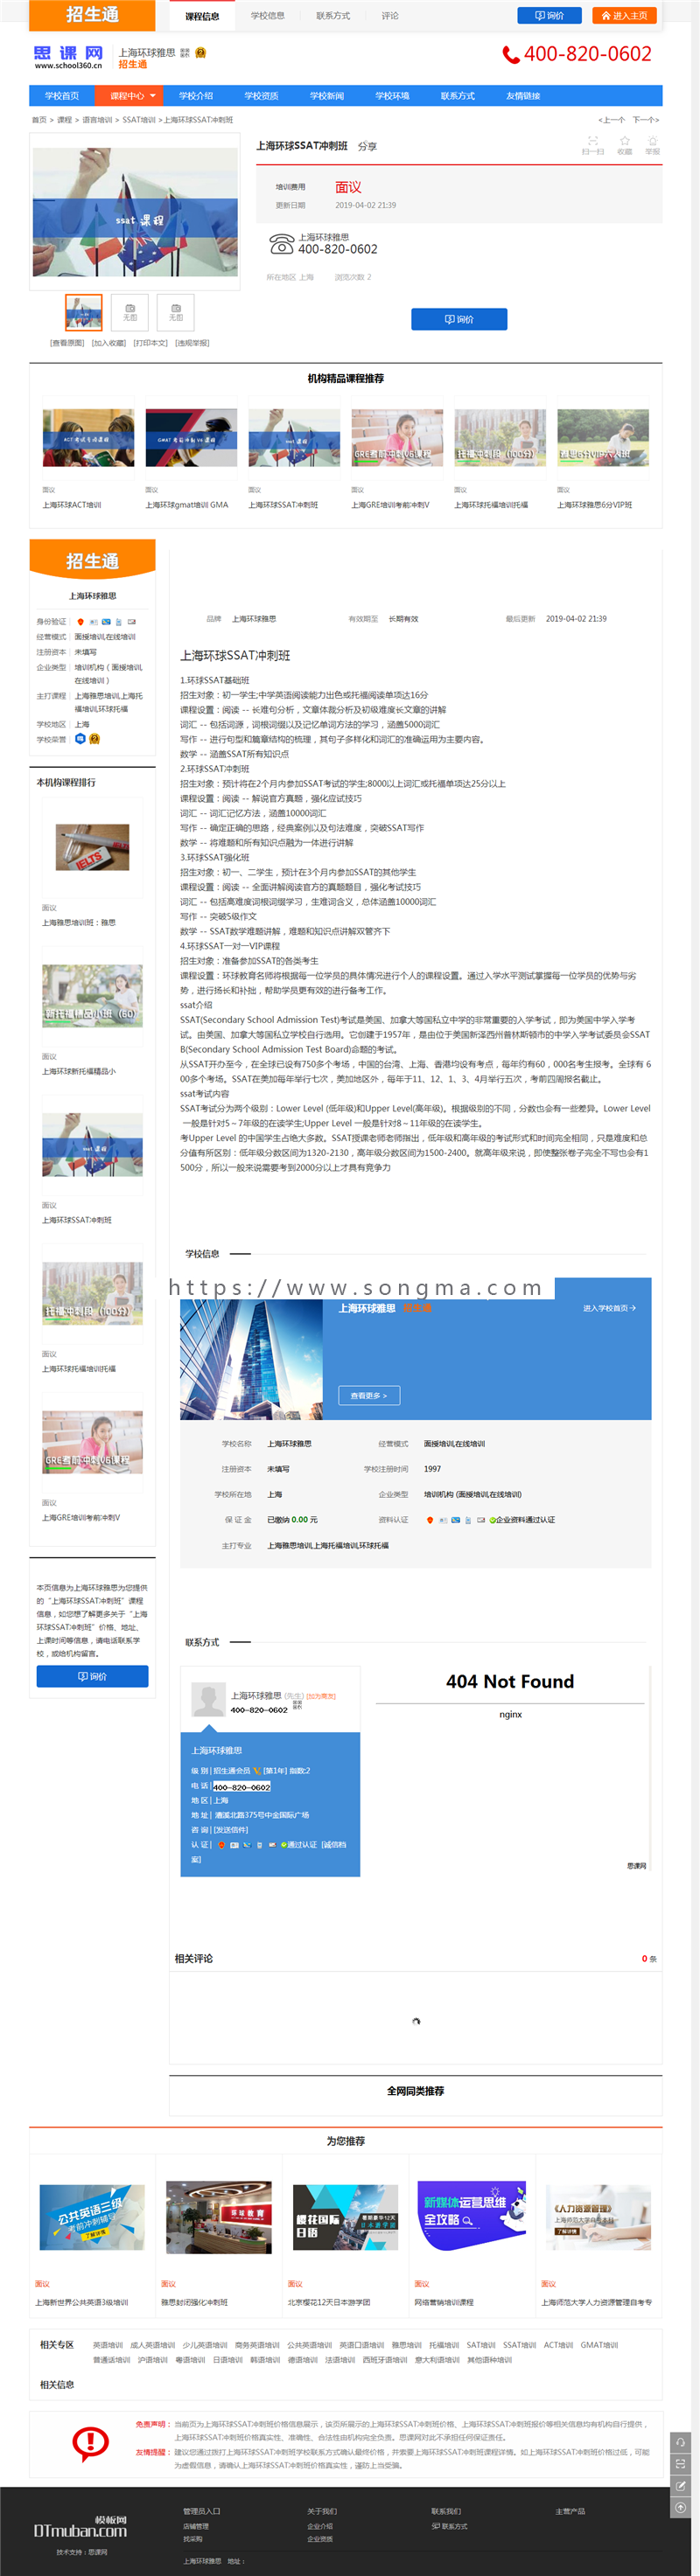The width and height of the screenshot is (700, 2576).
Task: Open the 上海环球雅思6分VIP班 thumbnail
Action: pyautogui.click(x=603, y=438)
